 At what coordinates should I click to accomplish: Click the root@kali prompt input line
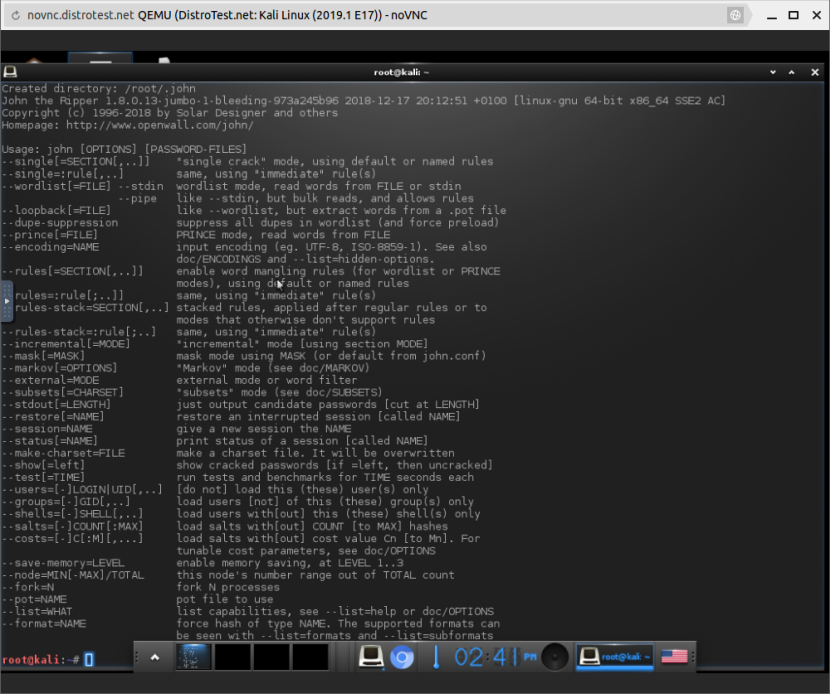click(47, 660)
